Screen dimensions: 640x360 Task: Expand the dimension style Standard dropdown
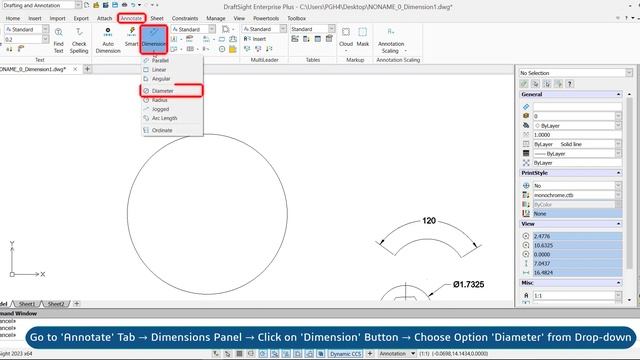click(212, 29)
